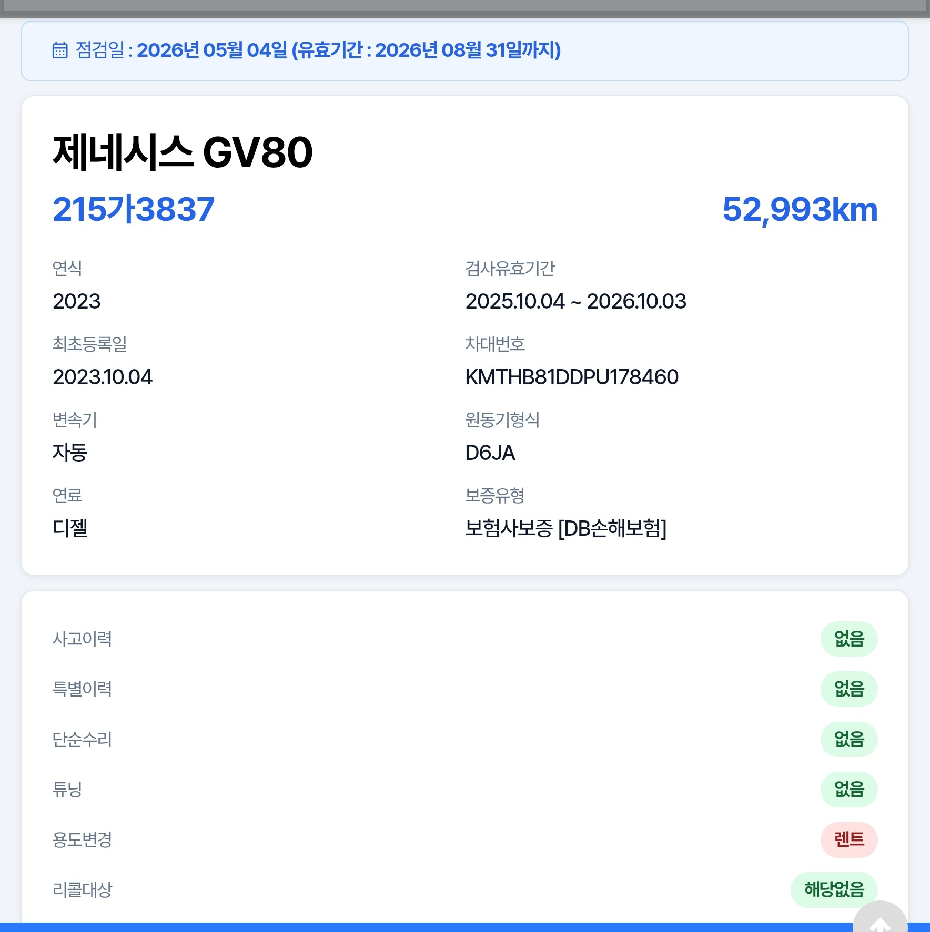Select the vehicle title 제네시스 GV80

click(x=182, y=152)
